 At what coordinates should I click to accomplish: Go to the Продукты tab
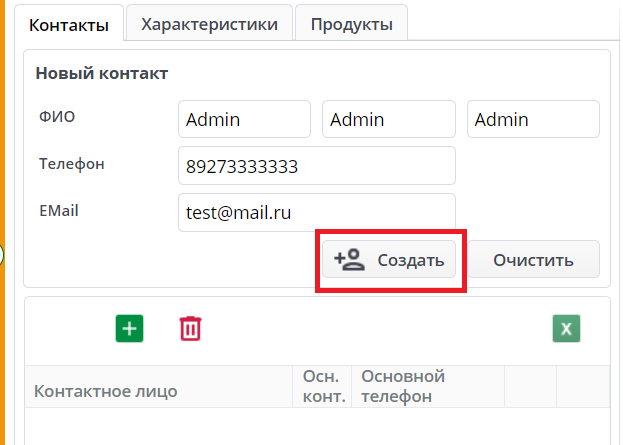point(351,24)
